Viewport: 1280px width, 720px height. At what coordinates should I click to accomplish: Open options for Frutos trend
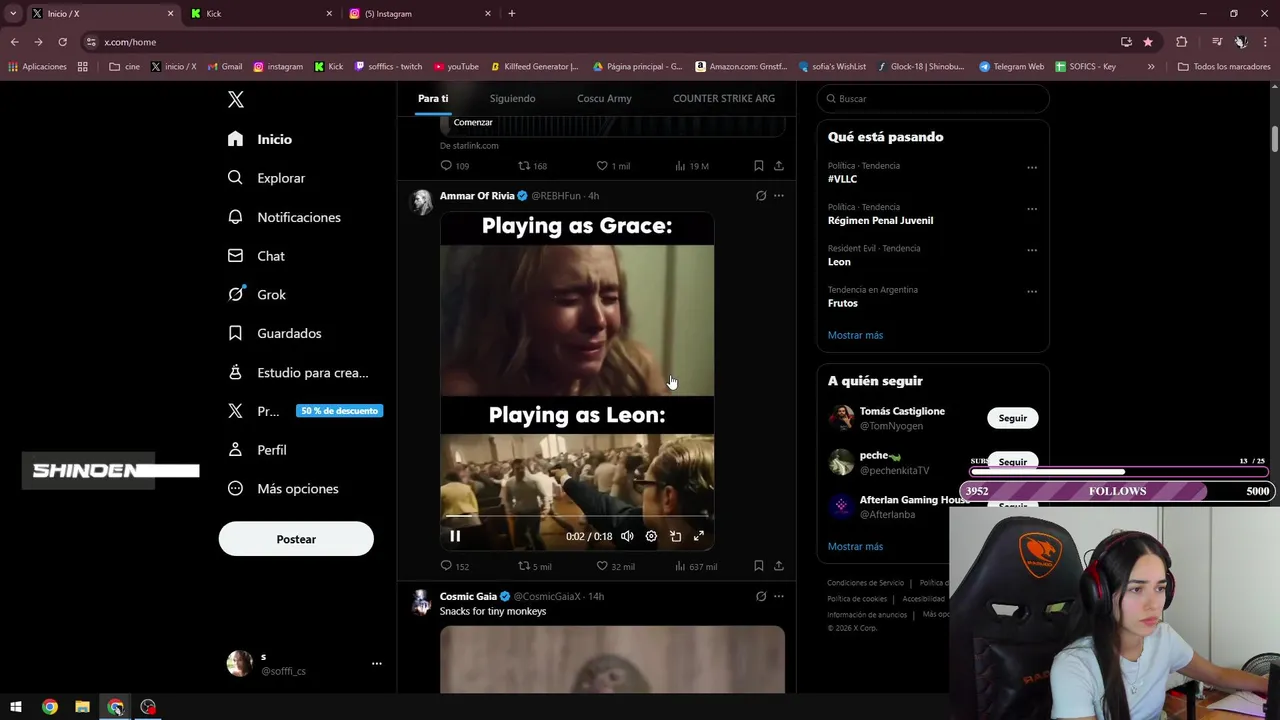[1032, 292]
